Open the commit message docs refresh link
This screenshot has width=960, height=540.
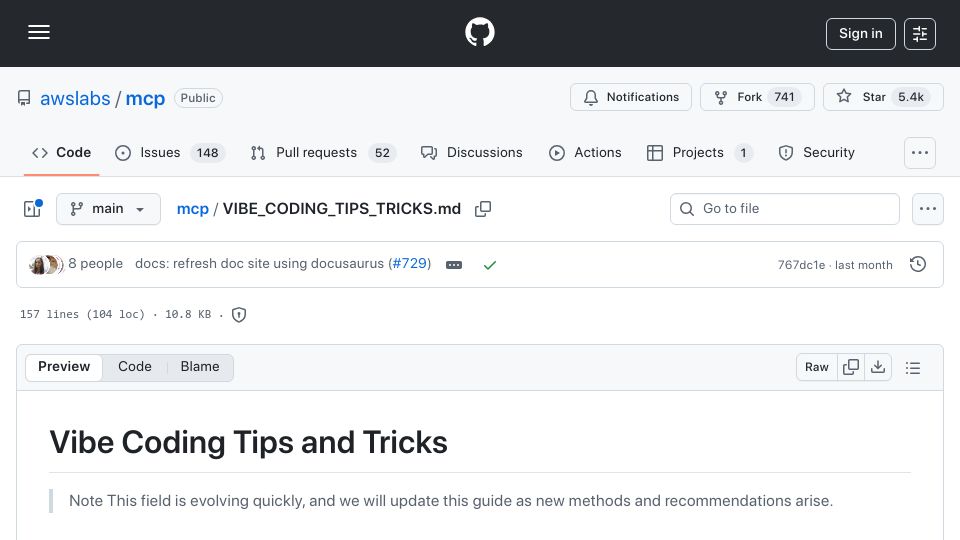260,263
